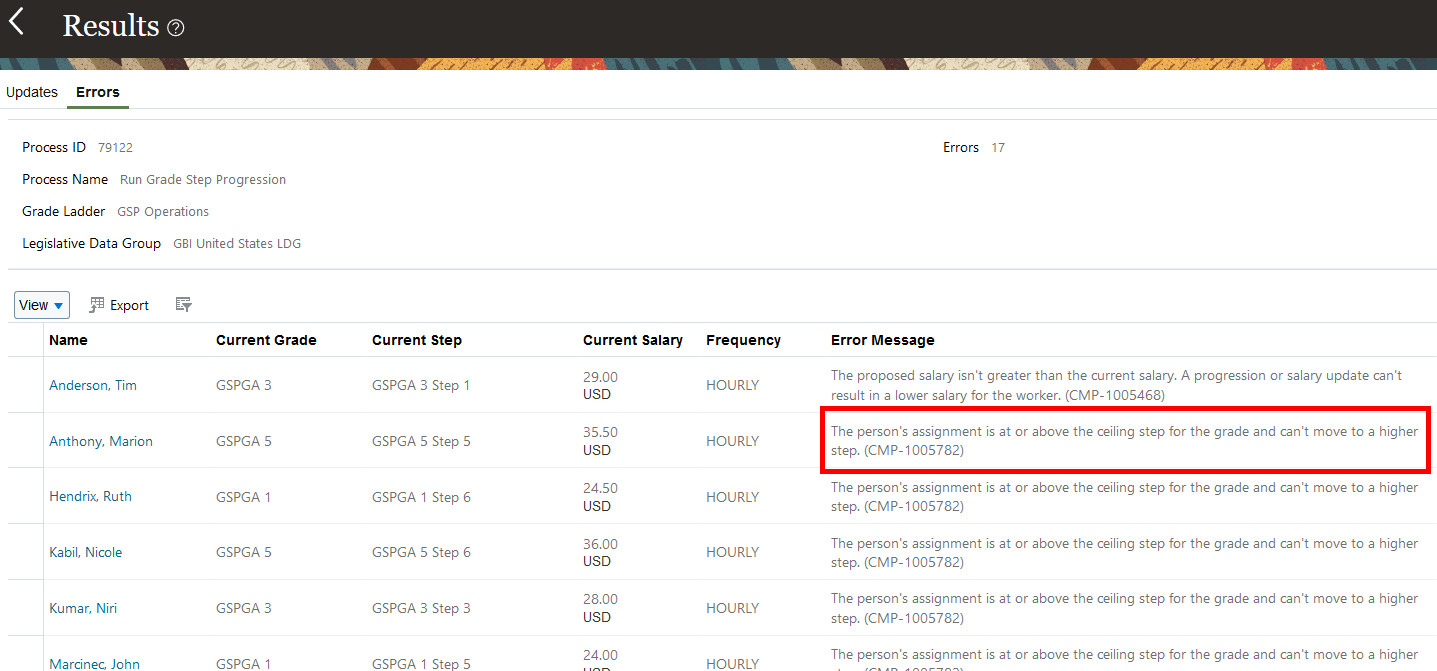The height and width of the screenshot is (671, 1437).
Task: Open the Results help question mark icon
Action: pyautogui.click(x=176, y=28)
